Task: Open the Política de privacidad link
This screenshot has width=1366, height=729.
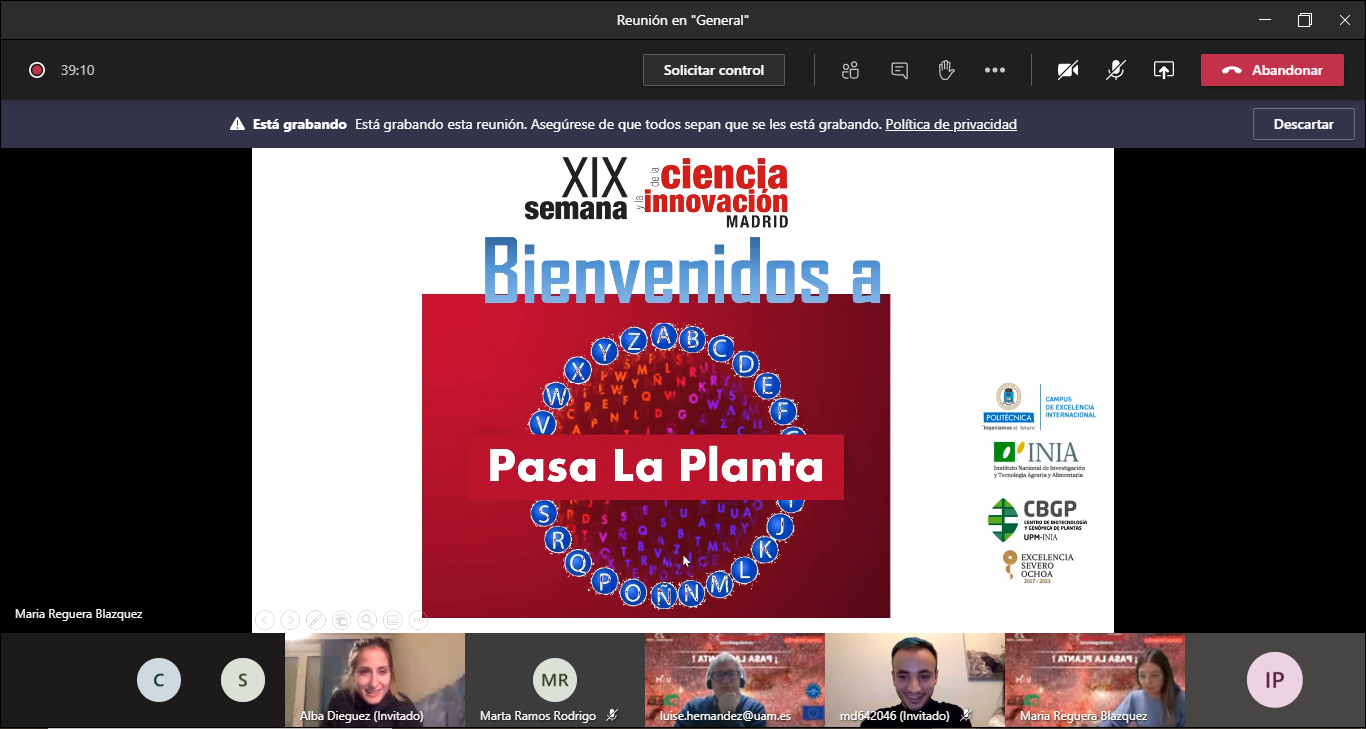Action: pos(950,124)
